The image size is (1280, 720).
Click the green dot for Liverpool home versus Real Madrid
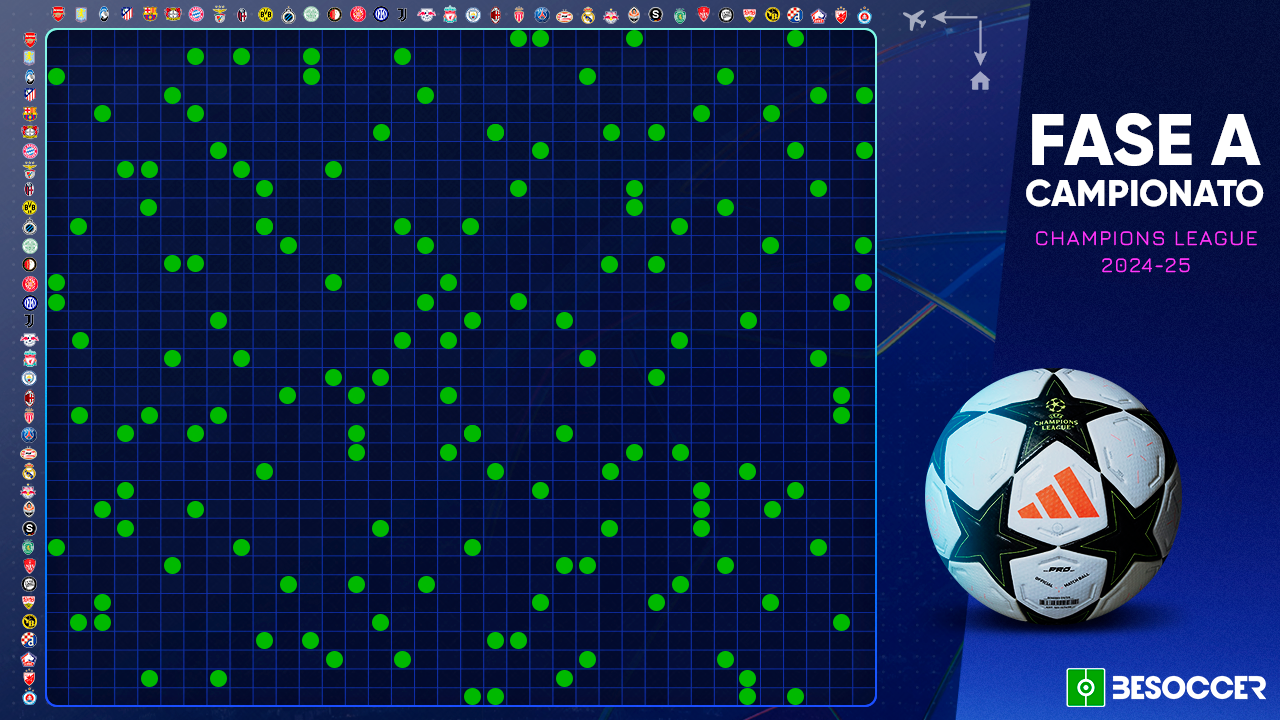tap(588, 359)
